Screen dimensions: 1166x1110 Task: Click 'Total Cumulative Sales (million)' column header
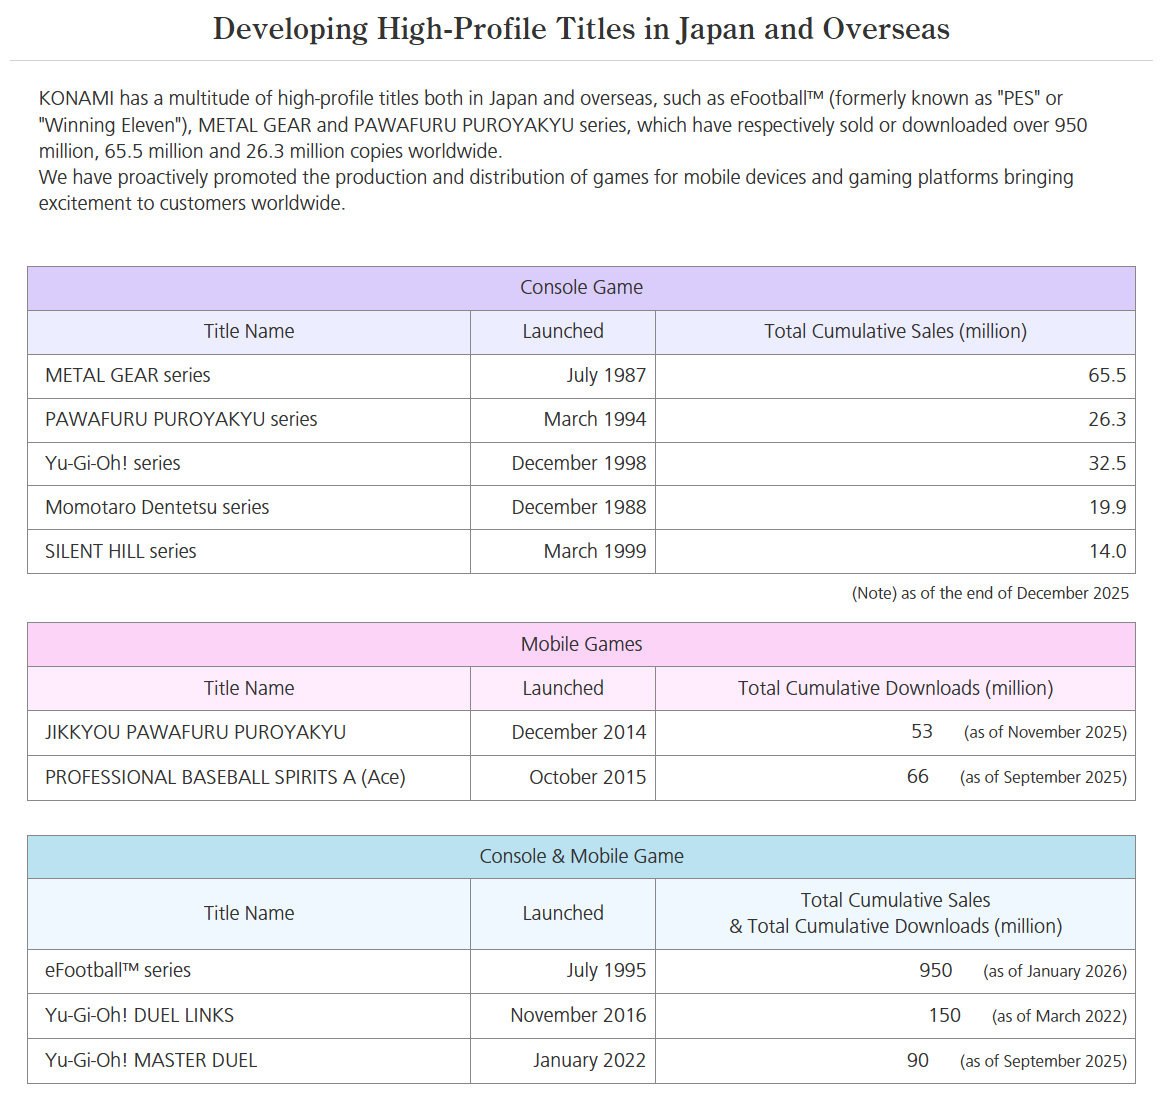tap(895, 332)
